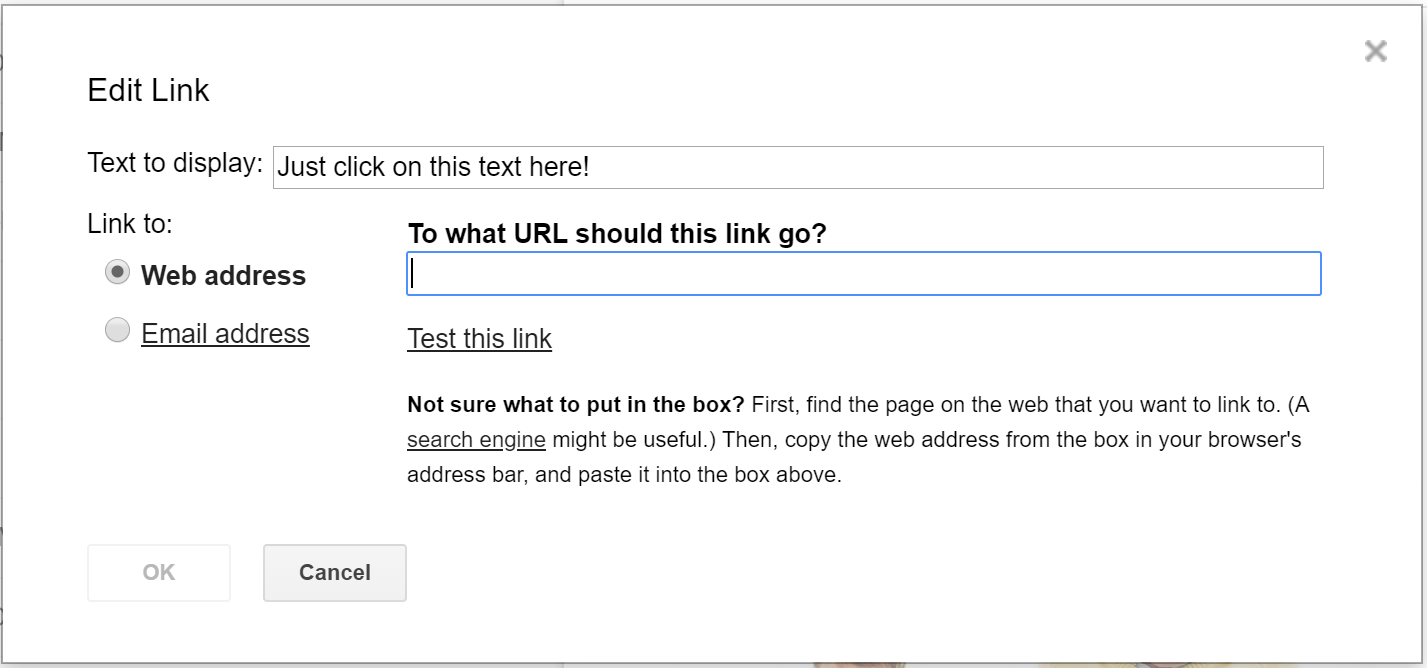The width and height of the screenshot is (1427, 668).
Task: Click the bold "Not sure what to put in the box?" text
Action: click(575, 405)
